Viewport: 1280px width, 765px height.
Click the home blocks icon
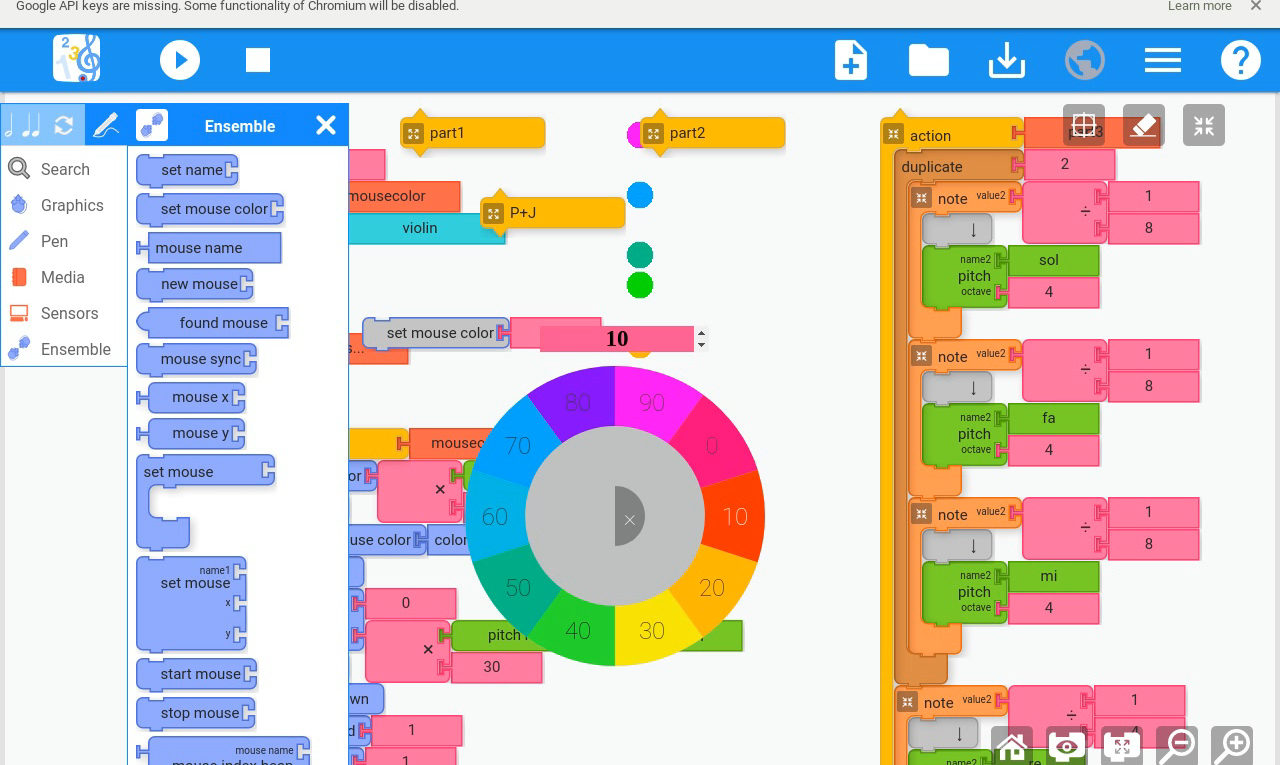pyautogui.click(x=1011, y=746)
